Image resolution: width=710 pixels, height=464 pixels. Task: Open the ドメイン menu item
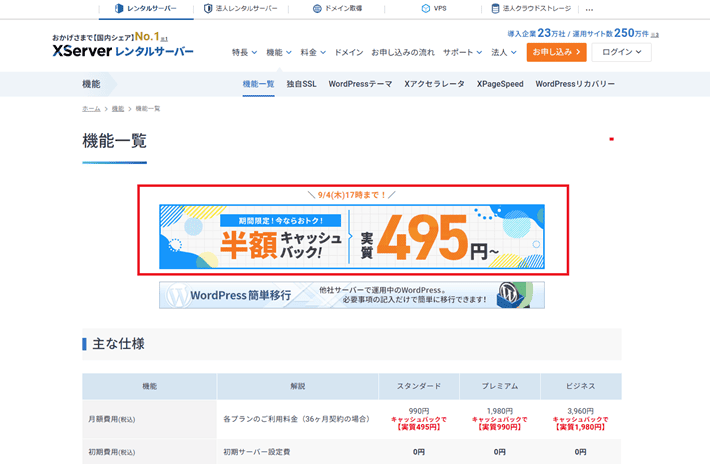coord(349,53)
